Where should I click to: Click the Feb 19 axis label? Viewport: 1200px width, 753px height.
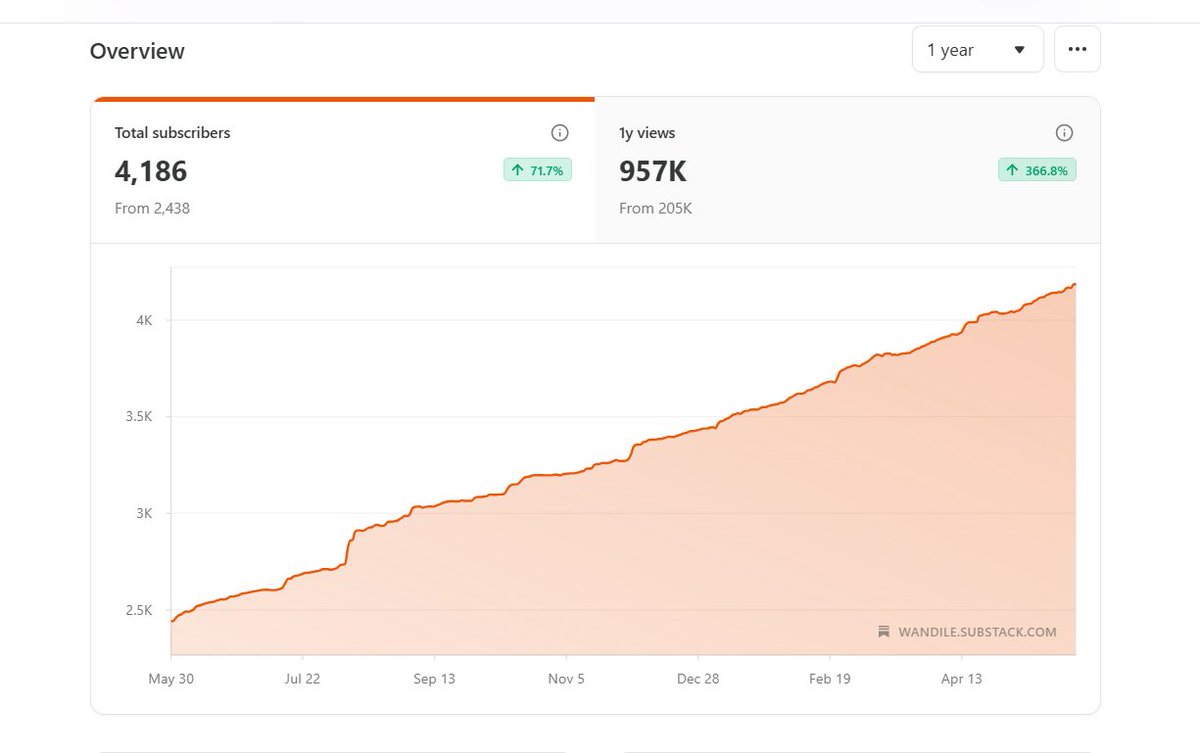(830, 678)
